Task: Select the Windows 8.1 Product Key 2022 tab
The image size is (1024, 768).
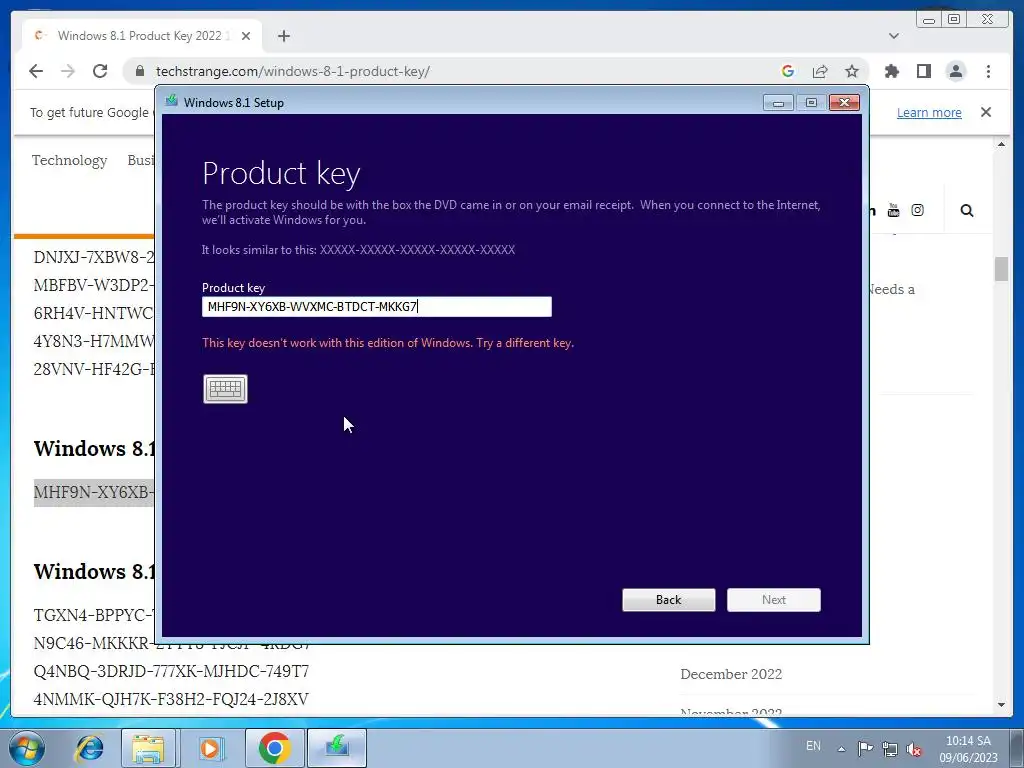Action: tap(143, 36)
